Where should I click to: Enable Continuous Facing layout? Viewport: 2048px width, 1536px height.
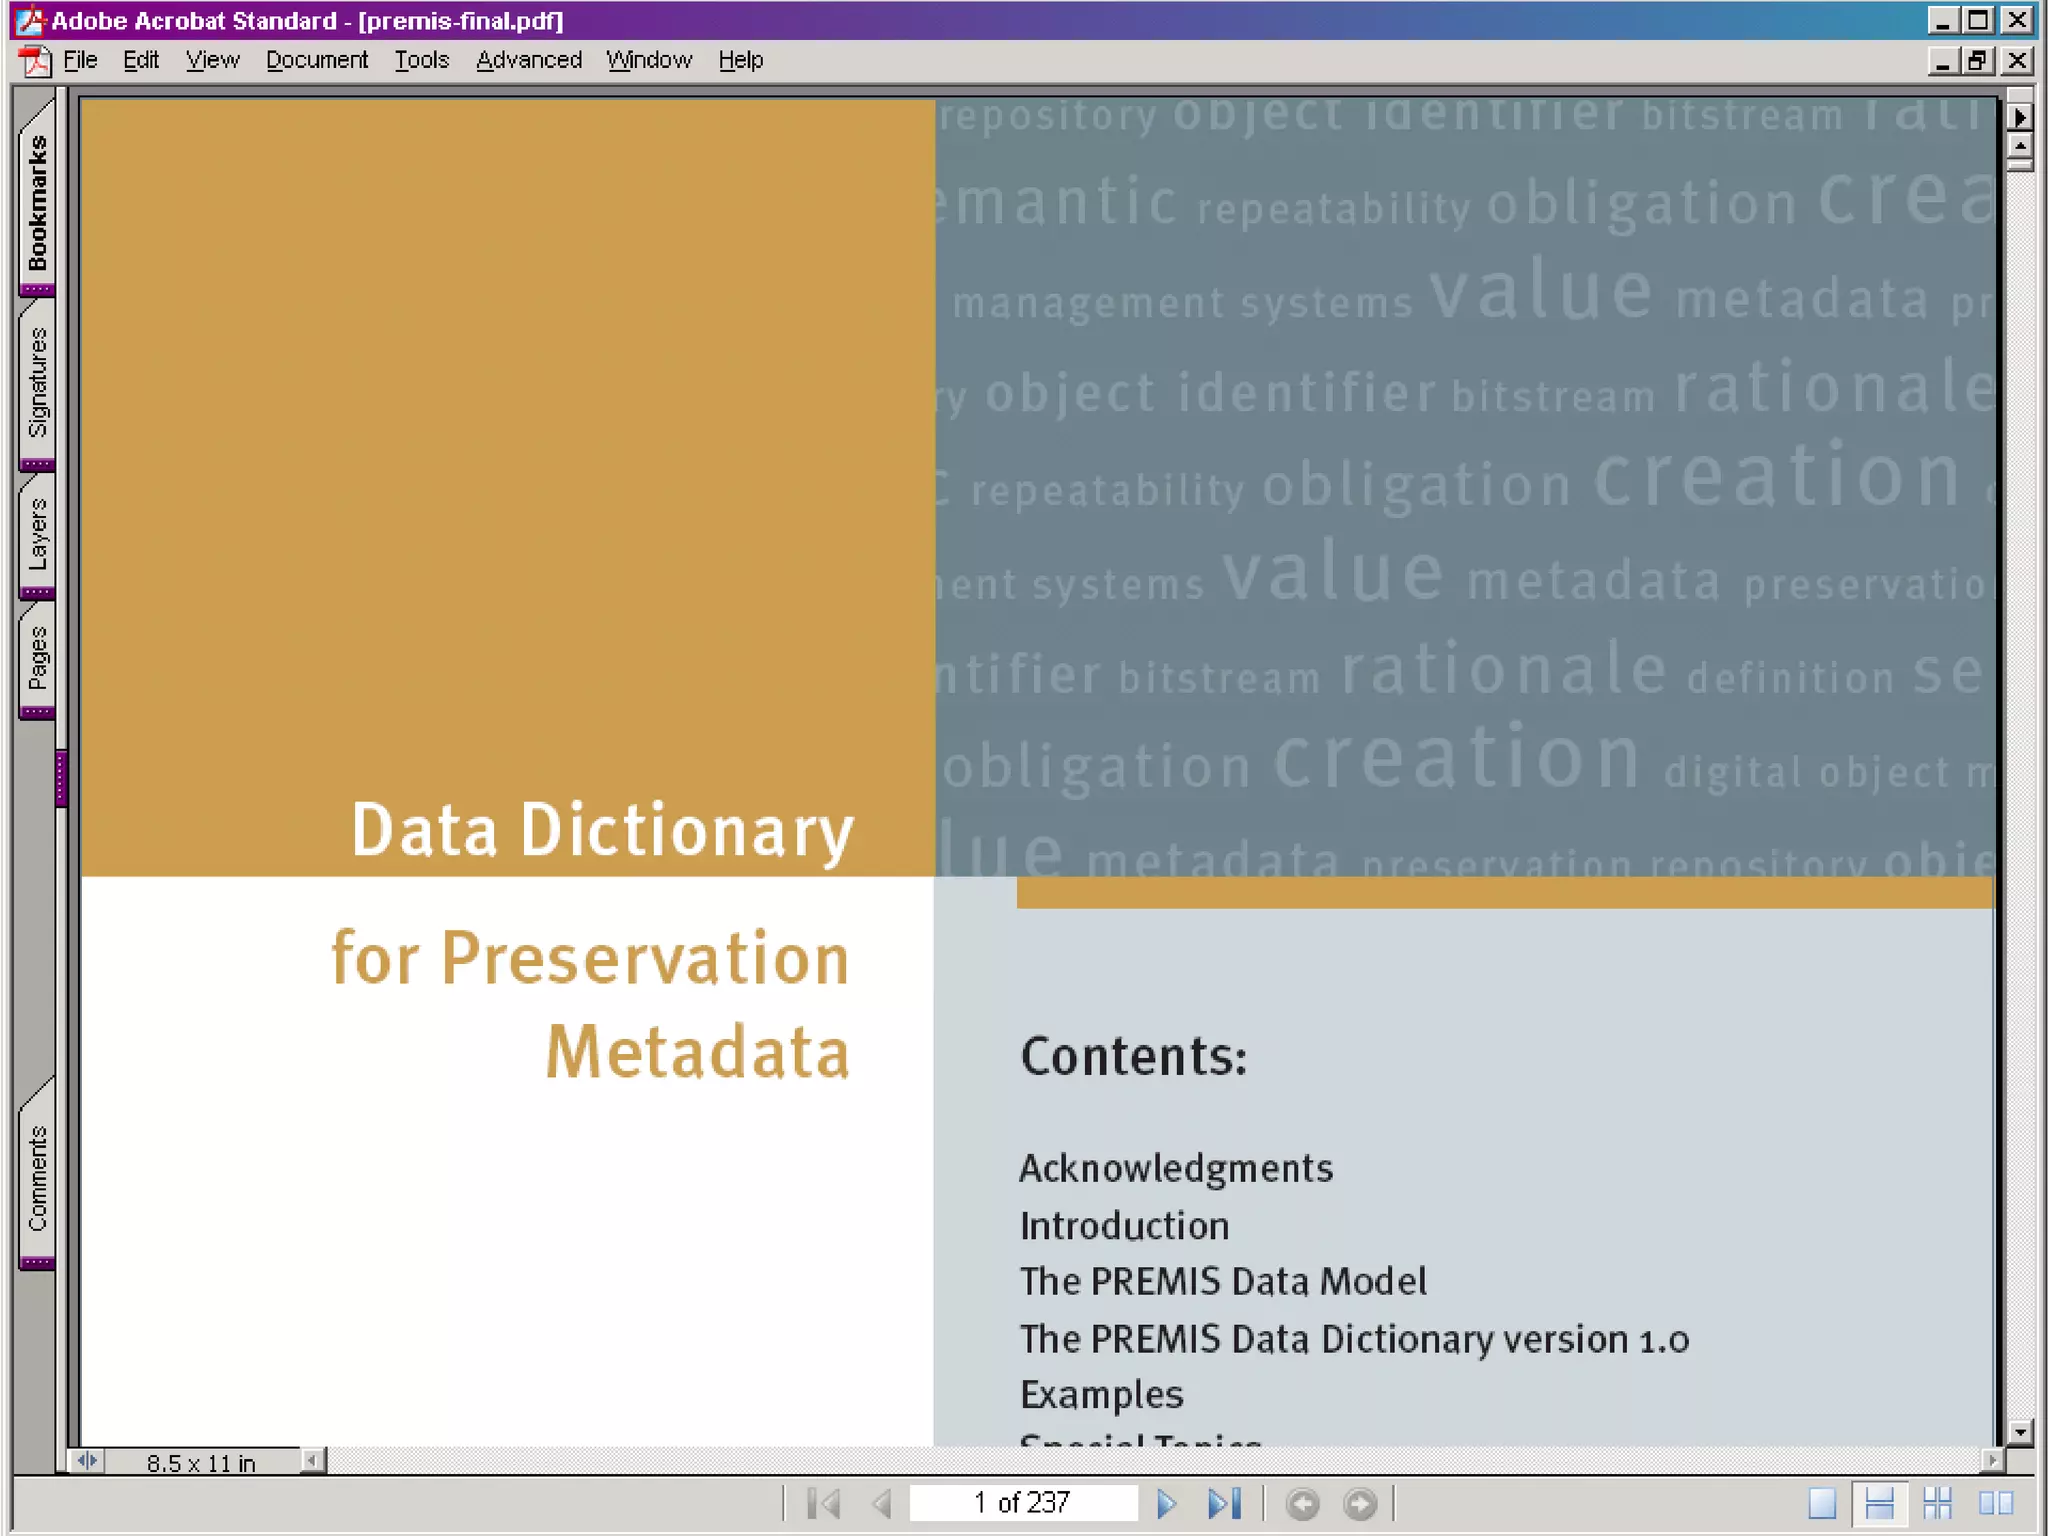coord(1938,1503)
